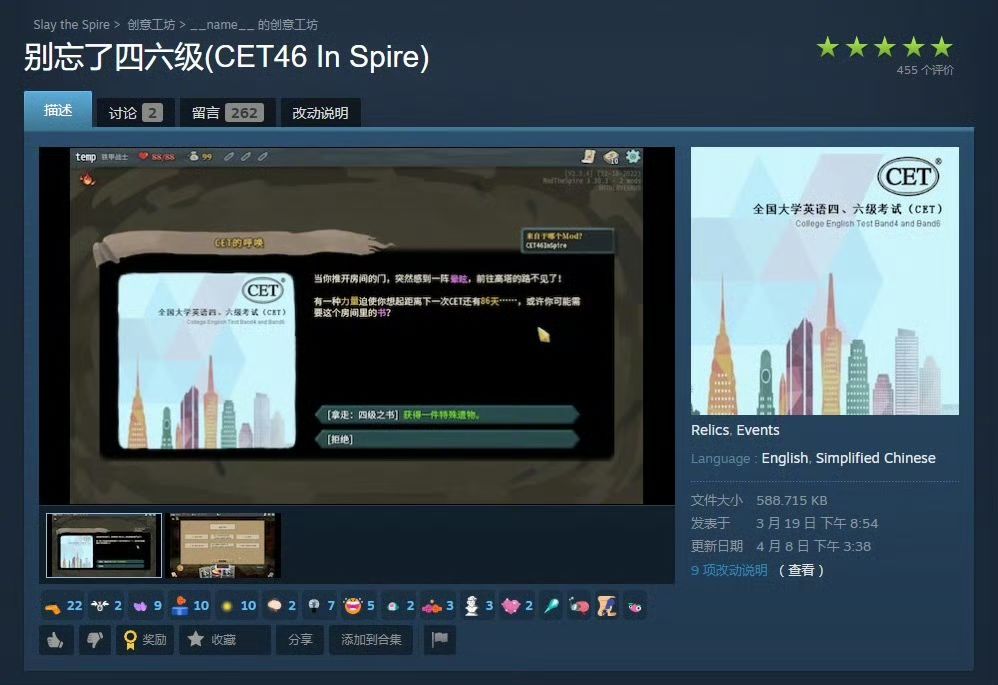Open the __name__ 的创意工坊 breadcrumb link
998x685 pixels.
254,25
